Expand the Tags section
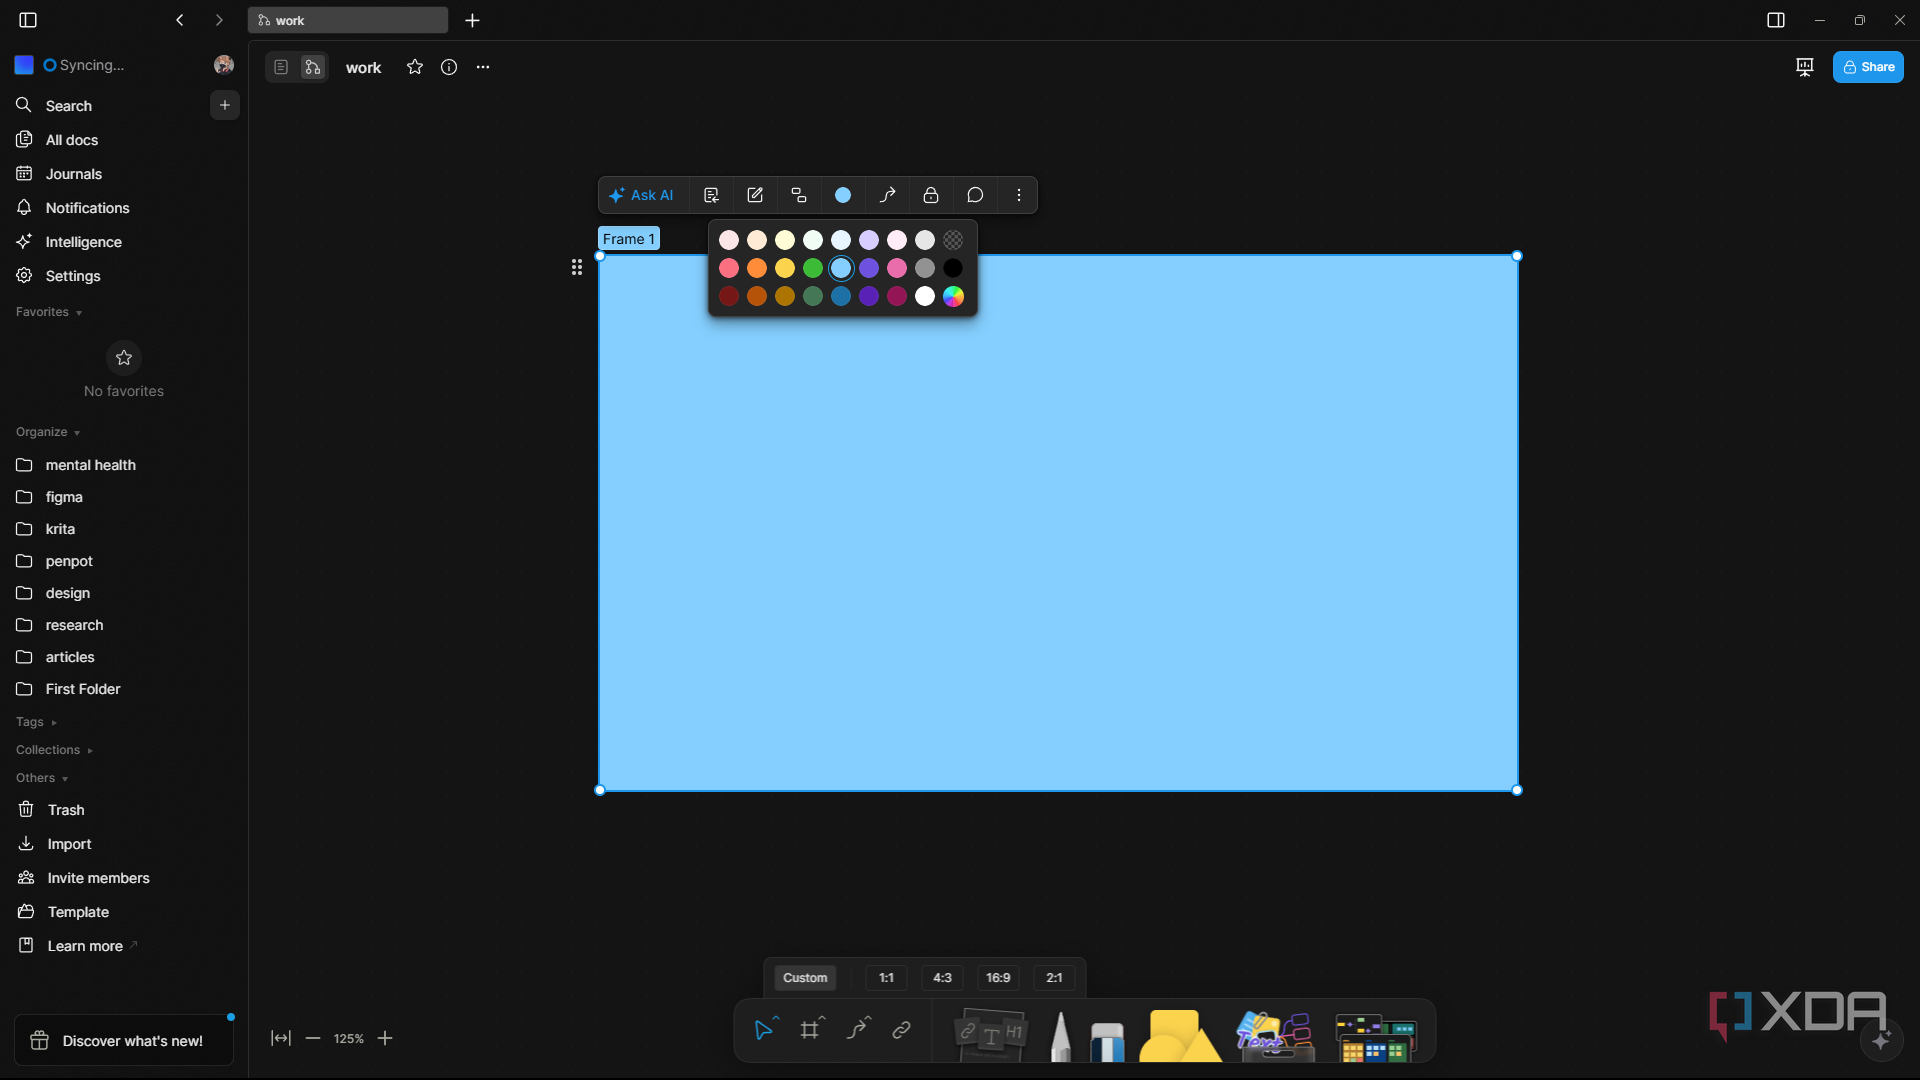The height and width of the screenshot is (1080, 1920). (x=36, y=722)
